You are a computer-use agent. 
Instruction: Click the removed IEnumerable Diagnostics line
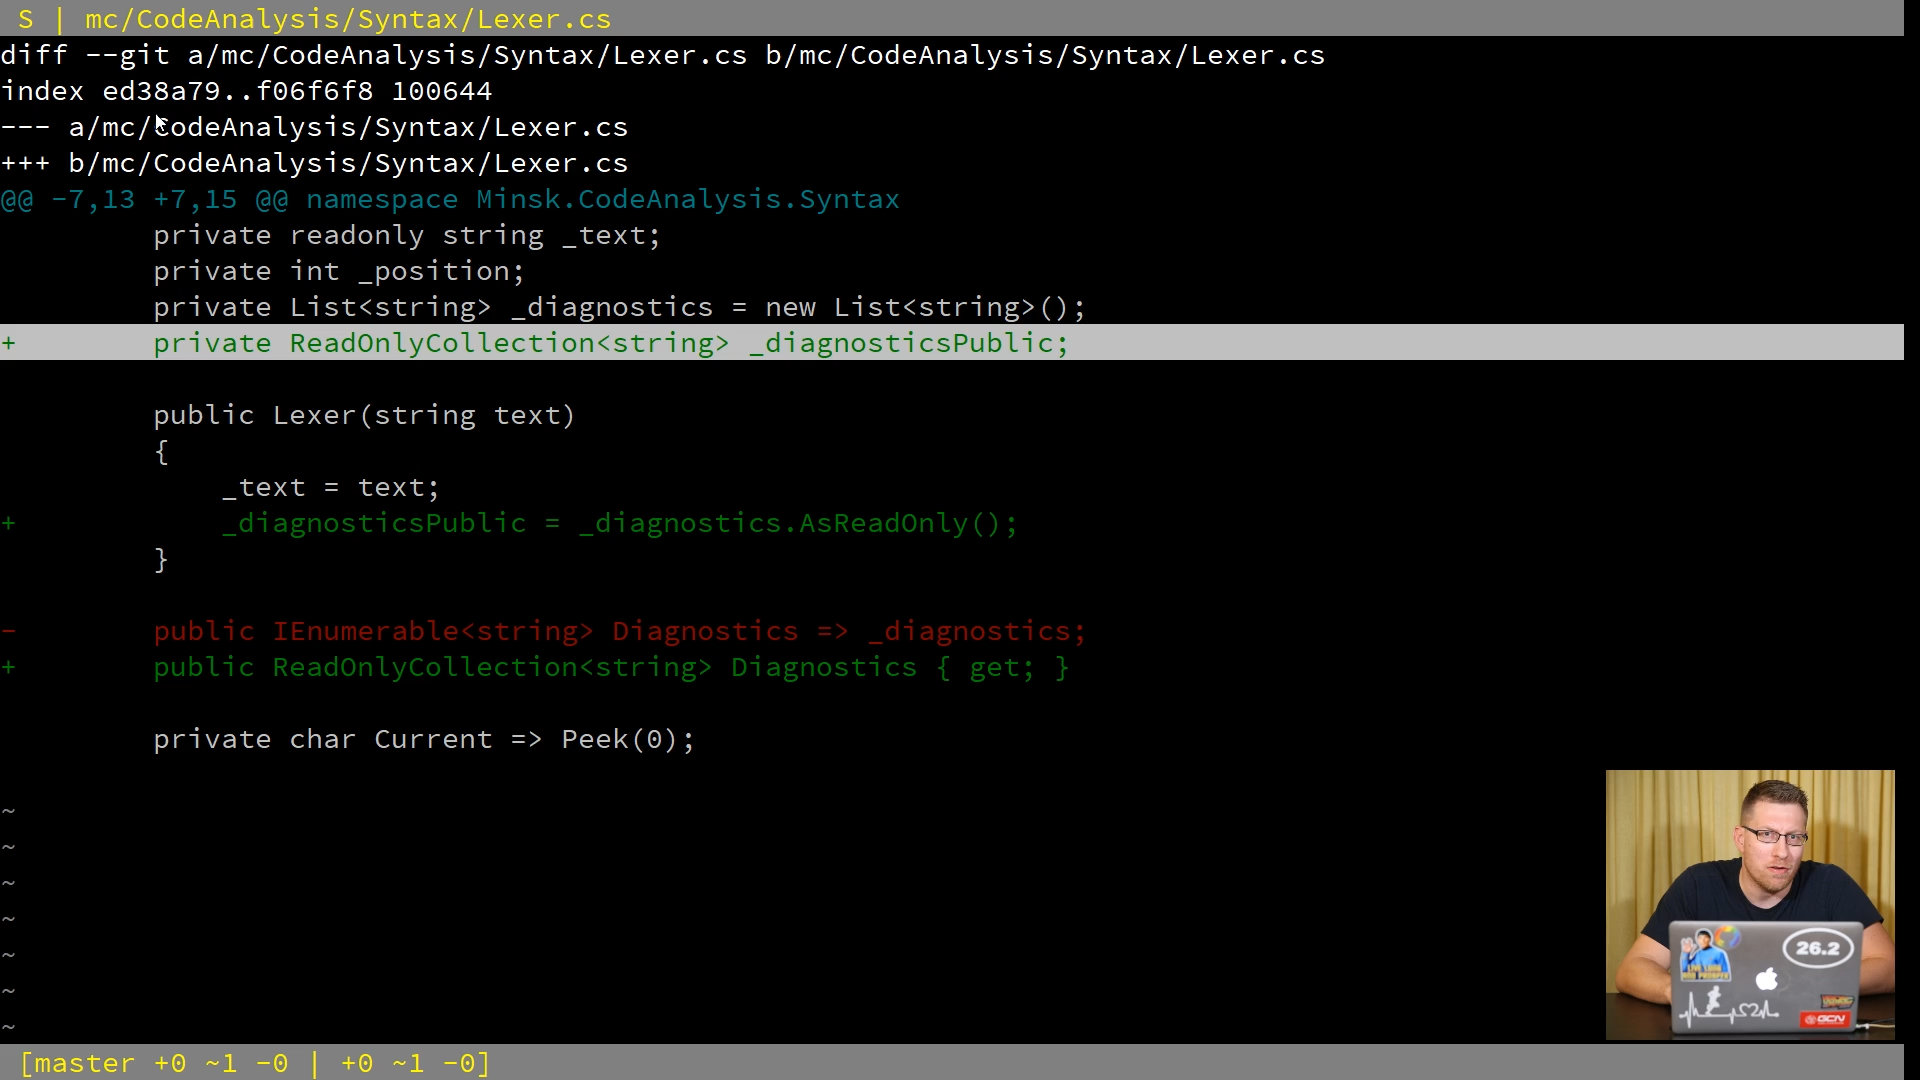point(619,632)
